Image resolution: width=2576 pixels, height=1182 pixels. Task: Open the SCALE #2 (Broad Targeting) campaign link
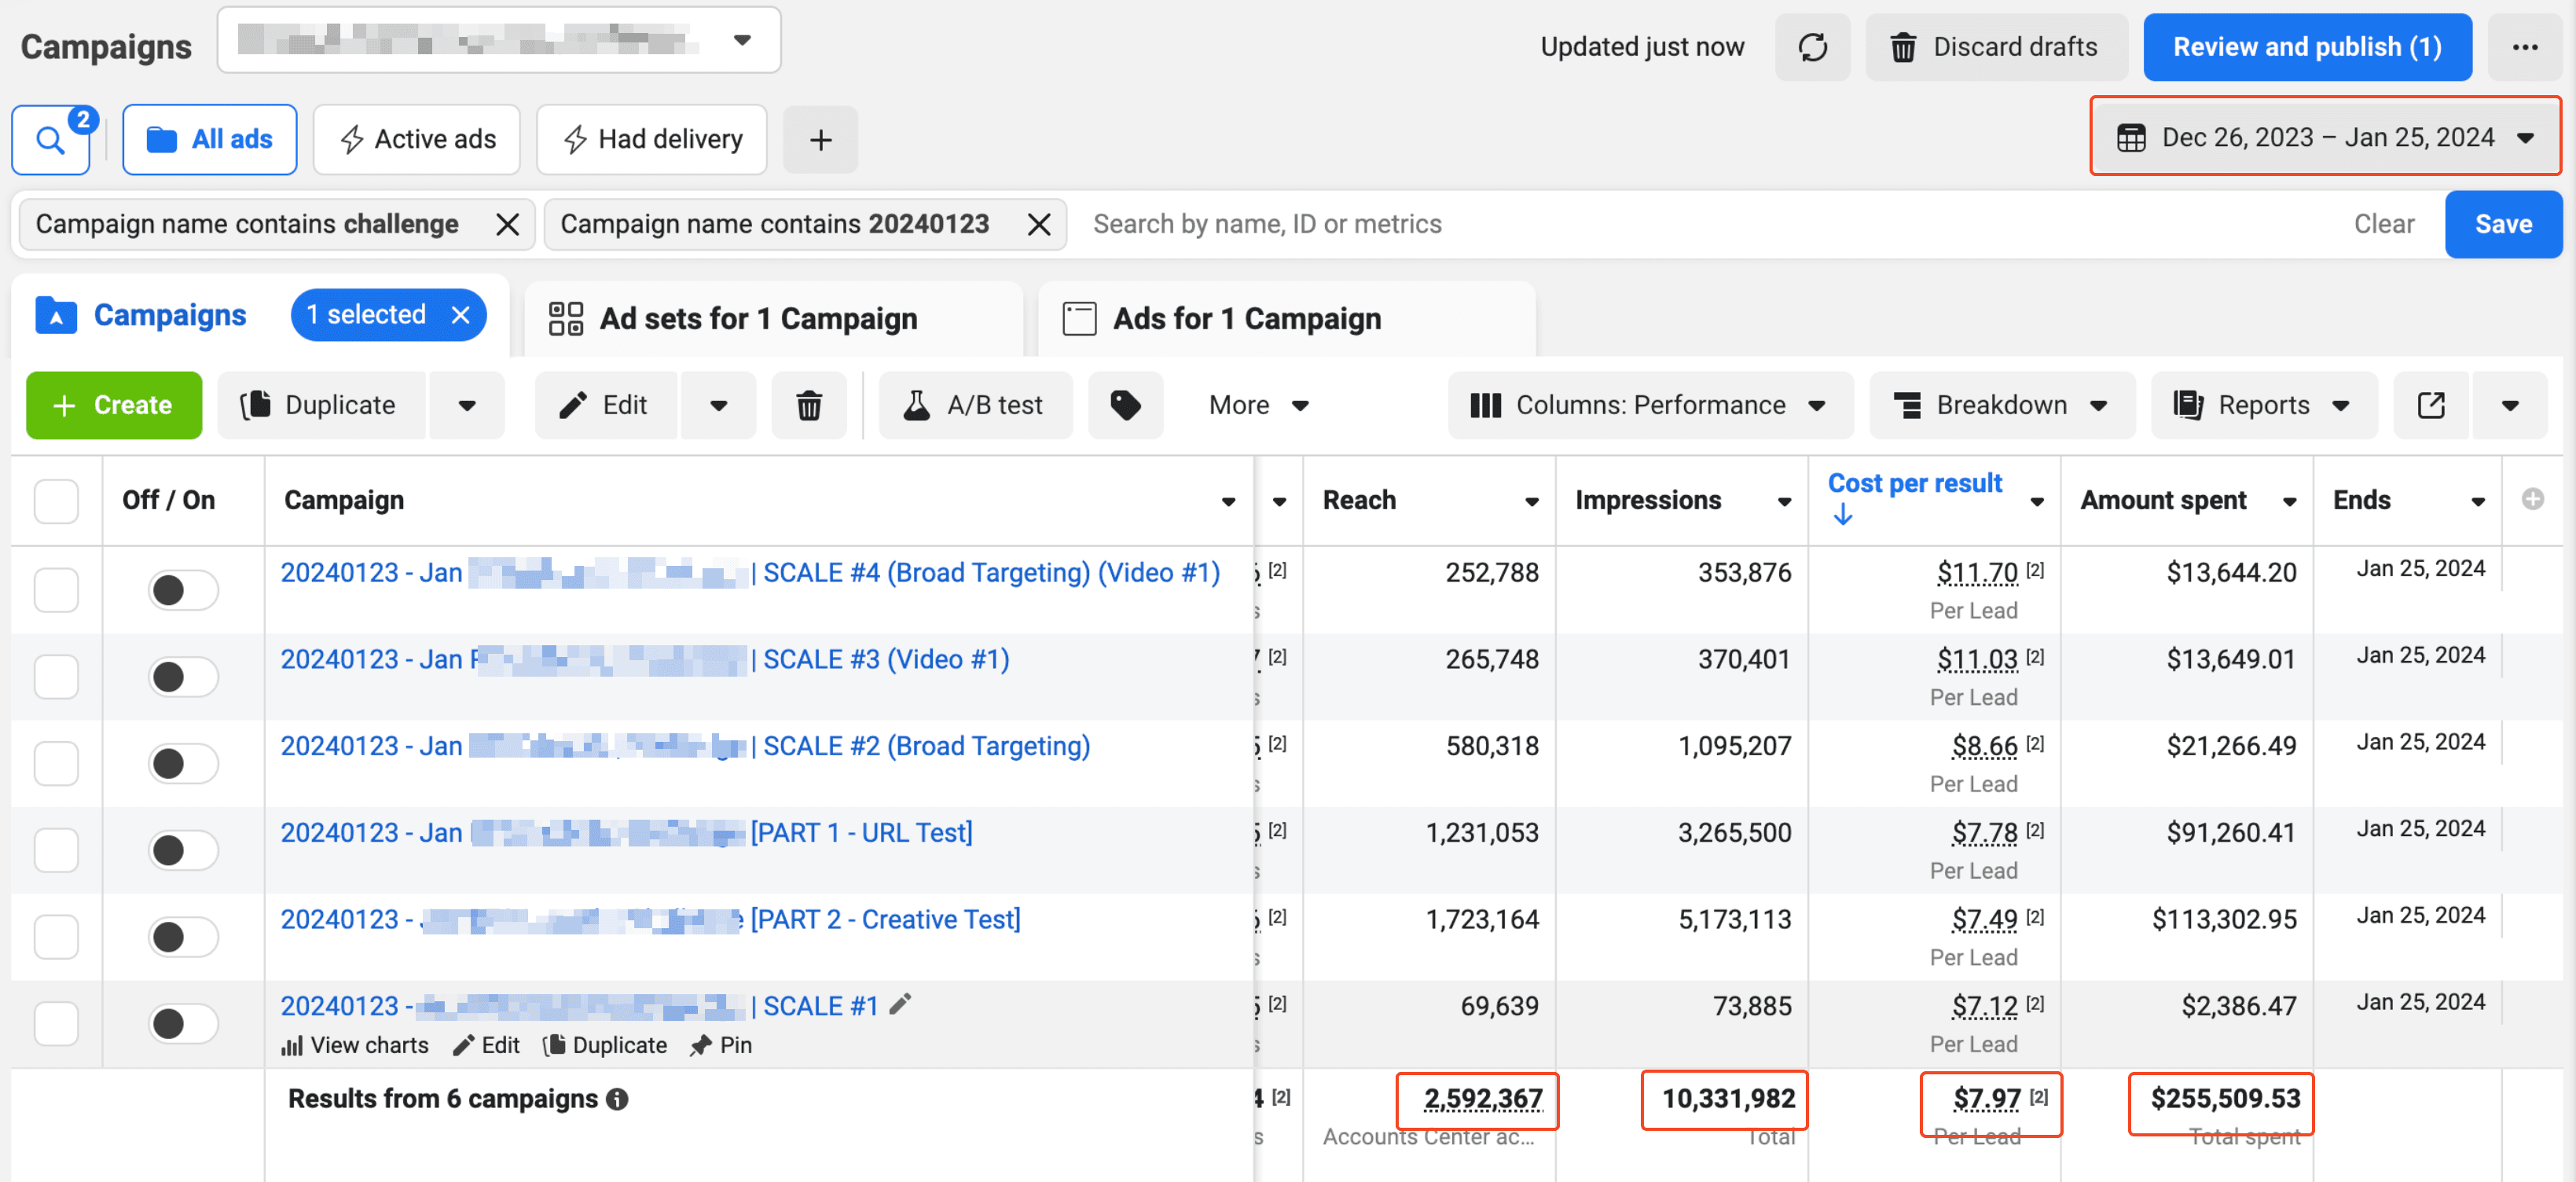pos(685,746)
